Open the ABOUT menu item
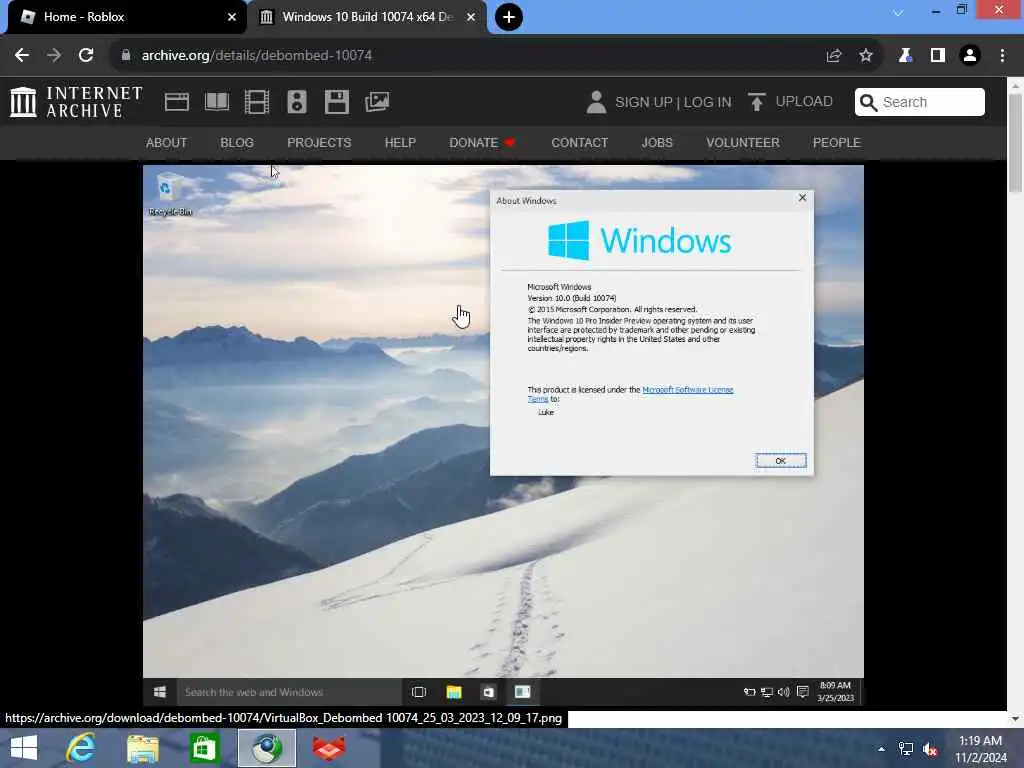Viewport: 1024px width, 768px height. (167, 142)
